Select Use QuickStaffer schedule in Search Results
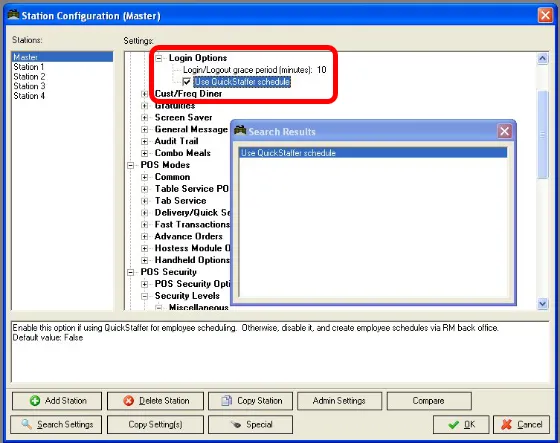Screen dimensions: 560x443 pyautogui.click(x=373, y=153)
